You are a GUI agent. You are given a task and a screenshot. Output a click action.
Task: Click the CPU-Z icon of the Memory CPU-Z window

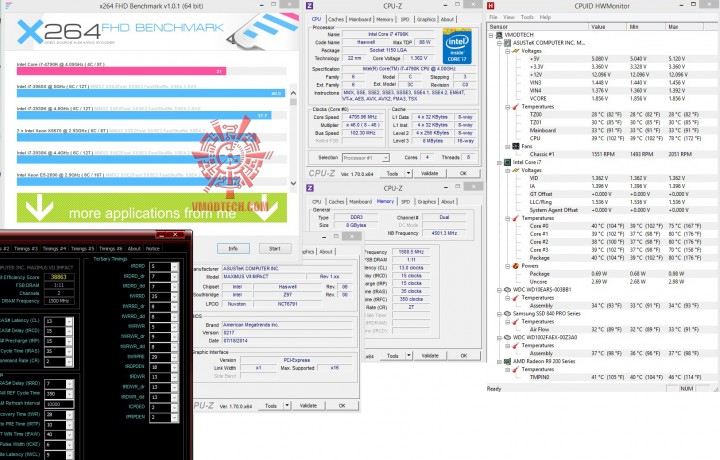[x=310, y=188]
